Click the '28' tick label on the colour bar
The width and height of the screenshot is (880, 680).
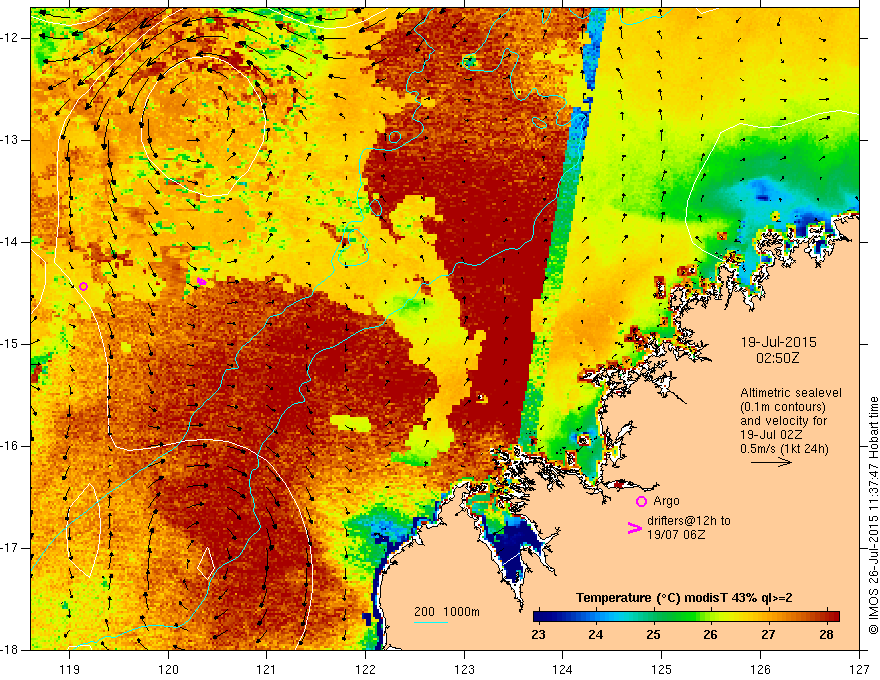point(826,635)
